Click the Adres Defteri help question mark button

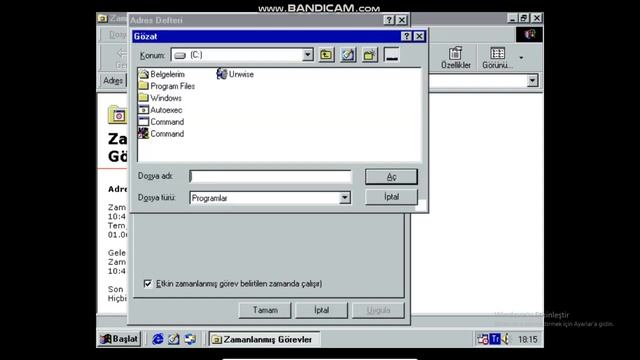389,20
